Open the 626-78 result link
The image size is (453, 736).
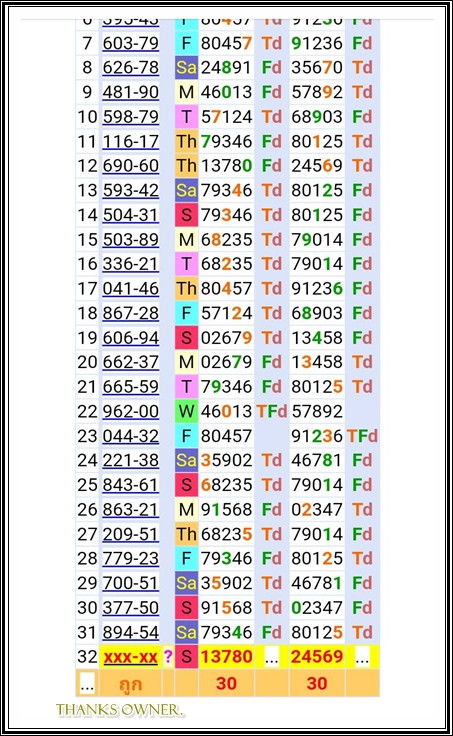[131, 68]
